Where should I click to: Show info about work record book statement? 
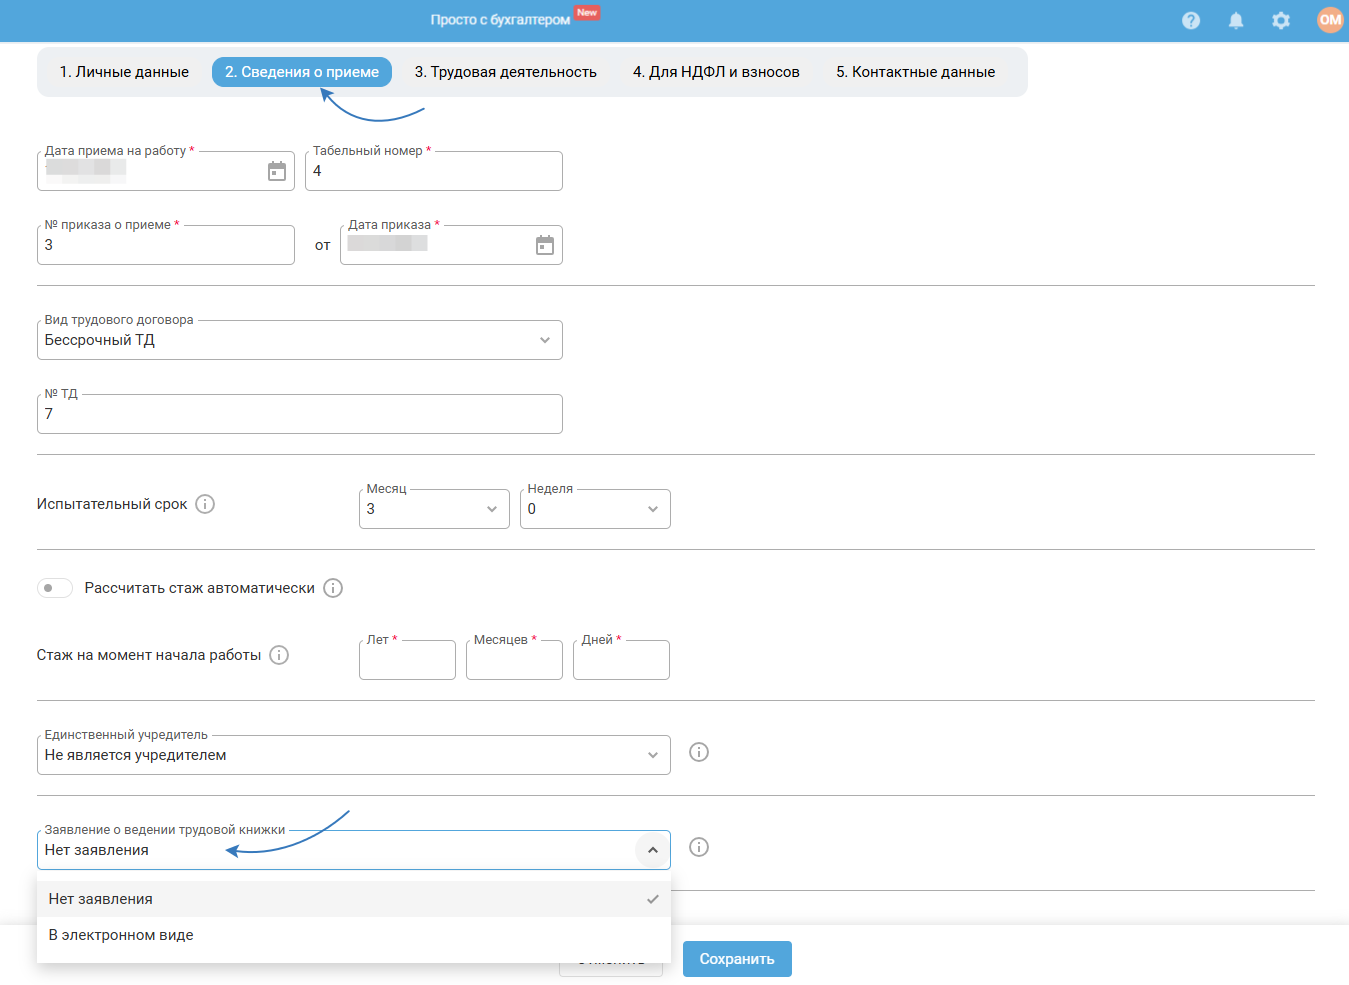pyautogui.click(x=699, y=847)
